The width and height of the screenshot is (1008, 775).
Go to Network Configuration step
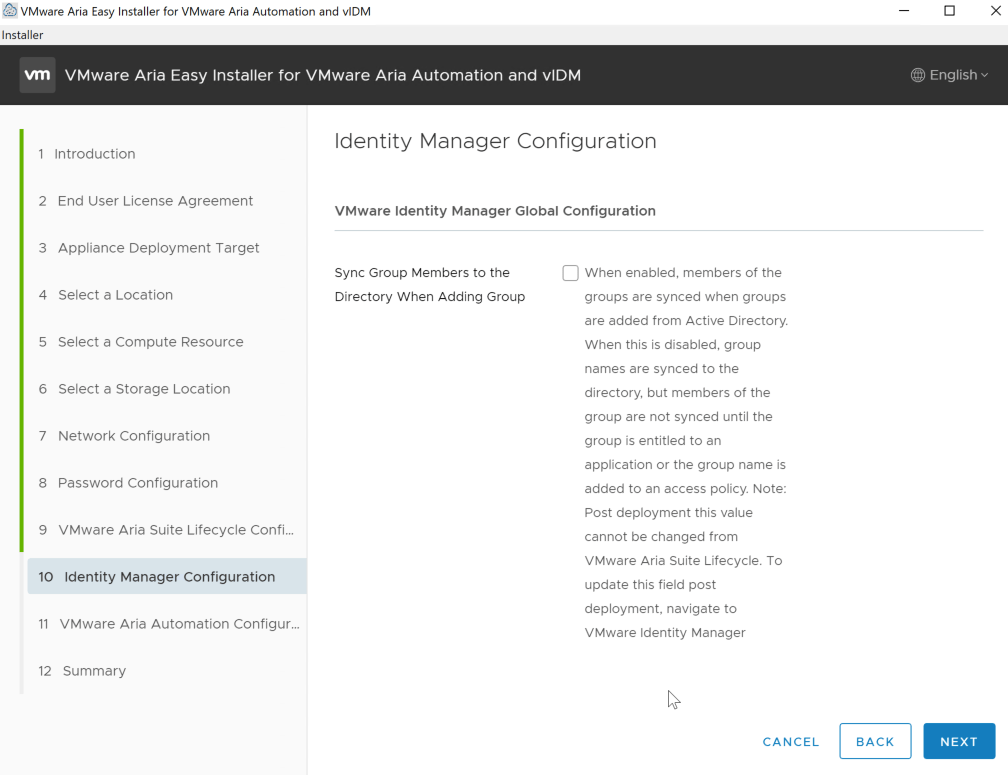coord(134,436)
